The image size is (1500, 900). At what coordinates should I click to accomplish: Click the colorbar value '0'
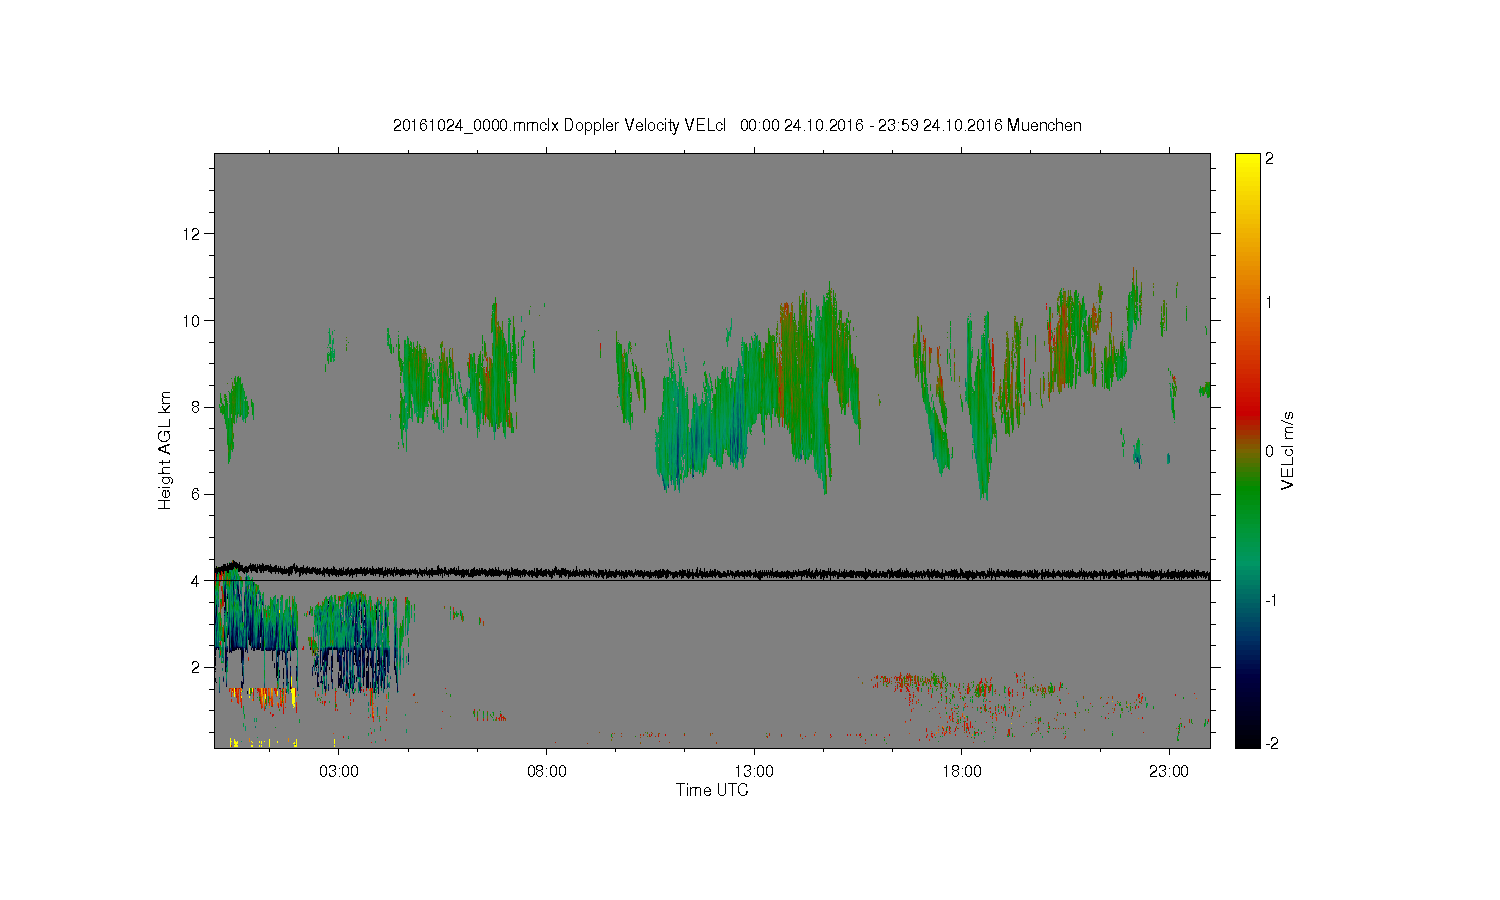[1270, 451]
